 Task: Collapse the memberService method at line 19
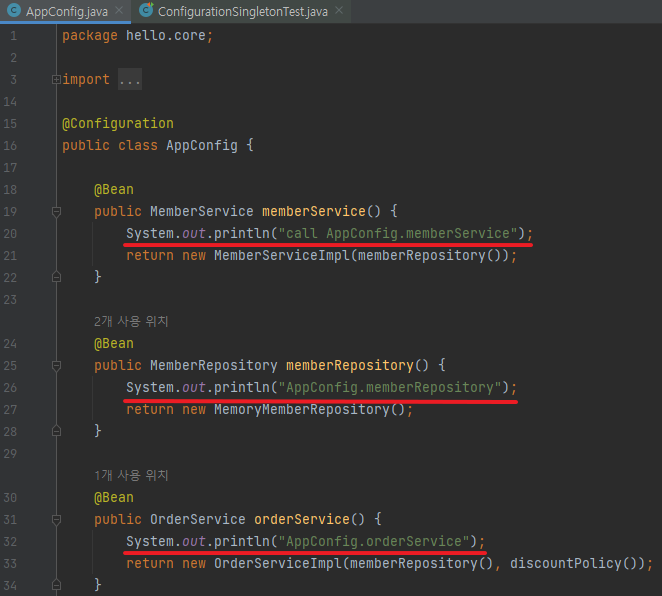(x=56, y=211)
